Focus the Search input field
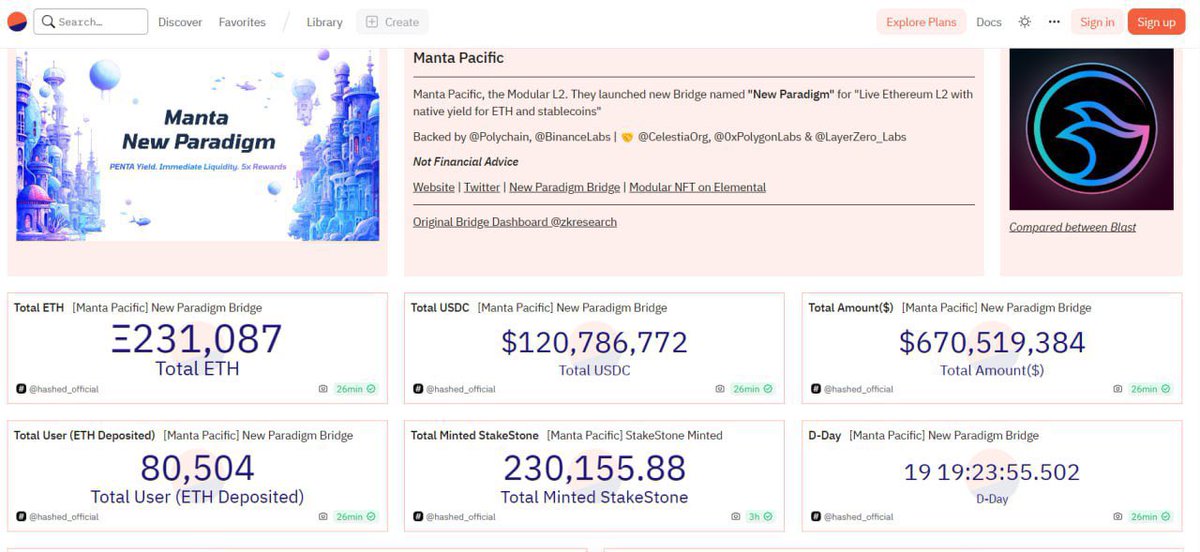The width and height of the screenshot is (1200, 552). (x=91, y=22)
